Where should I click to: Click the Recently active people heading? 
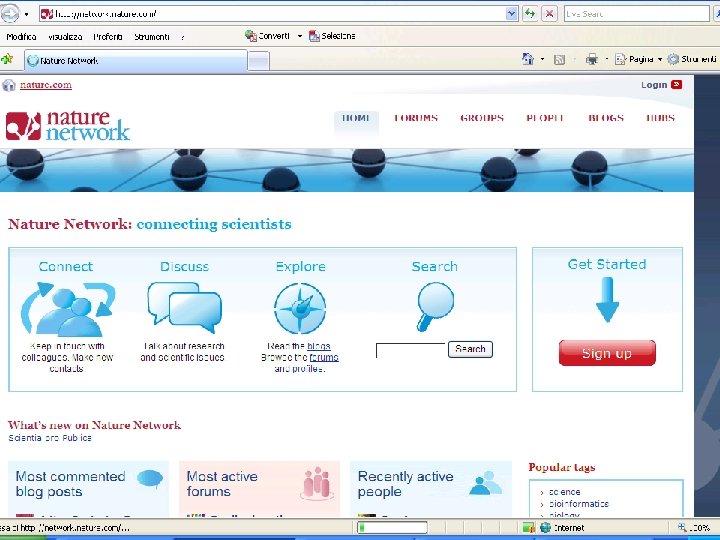click(x=405, y=484)
